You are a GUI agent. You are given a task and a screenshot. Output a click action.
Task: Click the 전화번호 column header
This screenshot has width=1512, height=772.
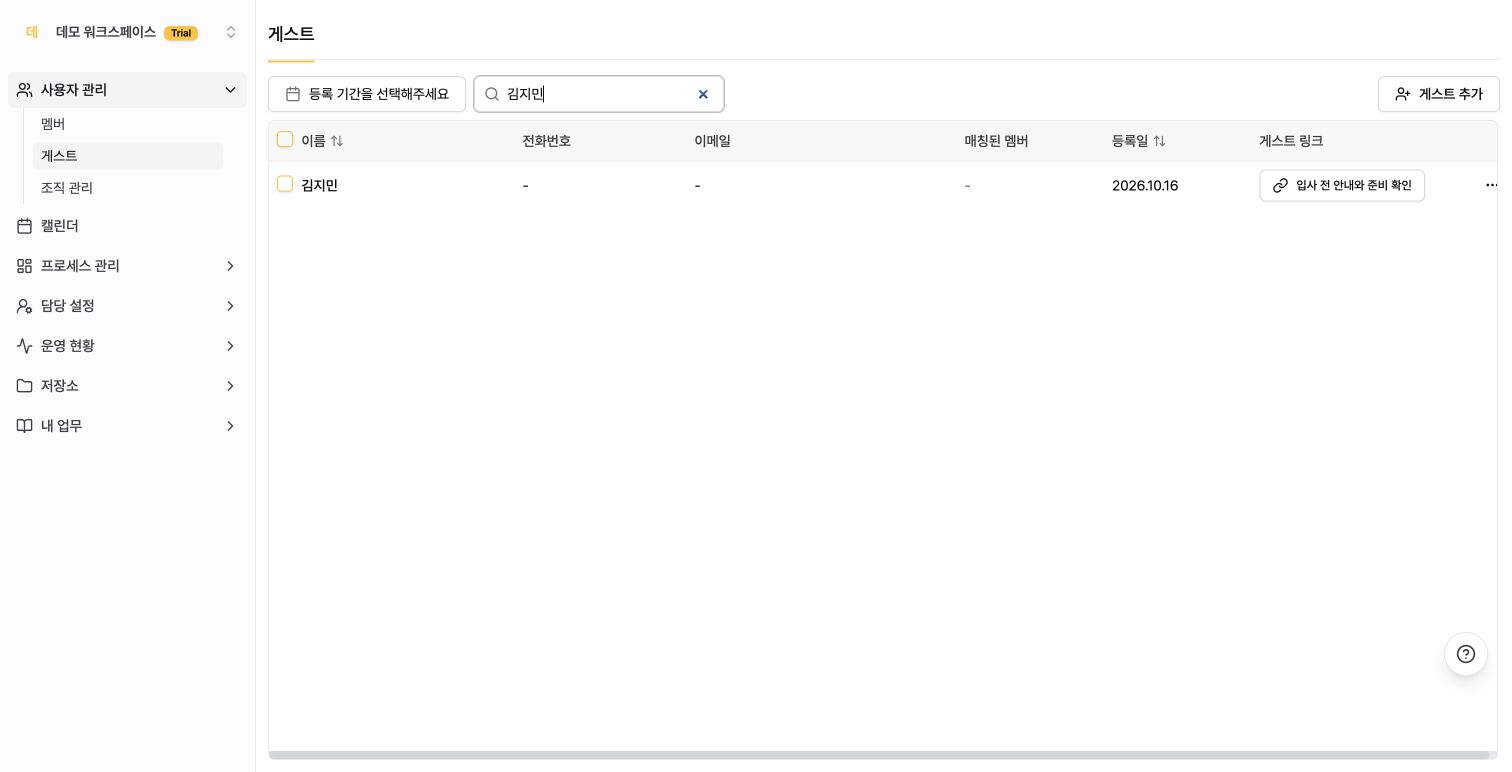547,141
